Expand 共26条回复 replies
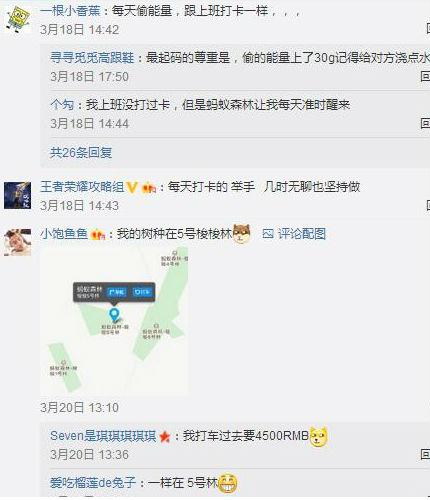Image resolution: width=430 pixels, height=500 pixels. point(81,153)
